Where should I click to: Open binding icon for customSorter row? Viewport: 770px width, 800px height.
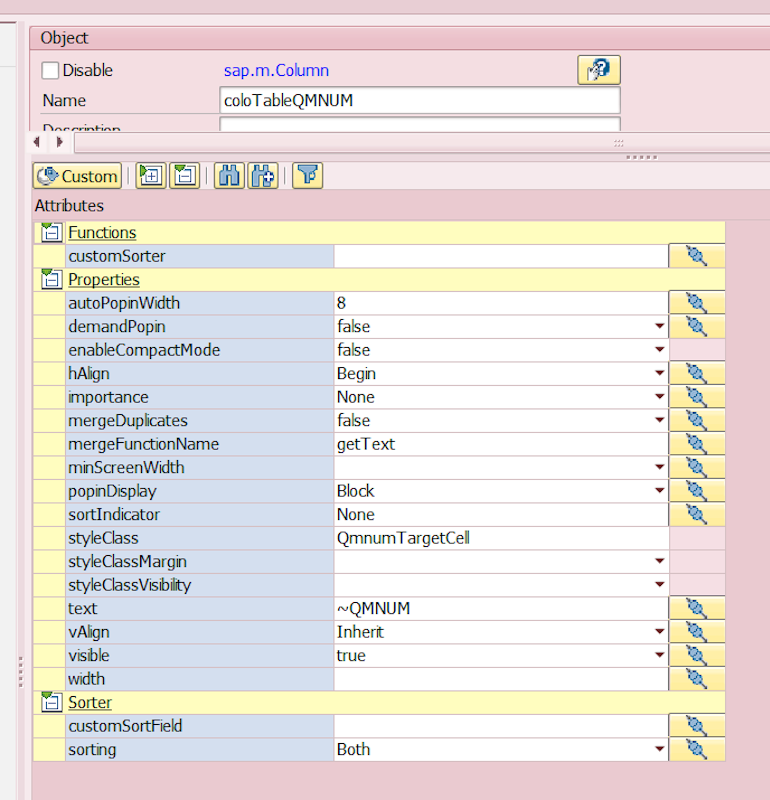tap(697, 256)
